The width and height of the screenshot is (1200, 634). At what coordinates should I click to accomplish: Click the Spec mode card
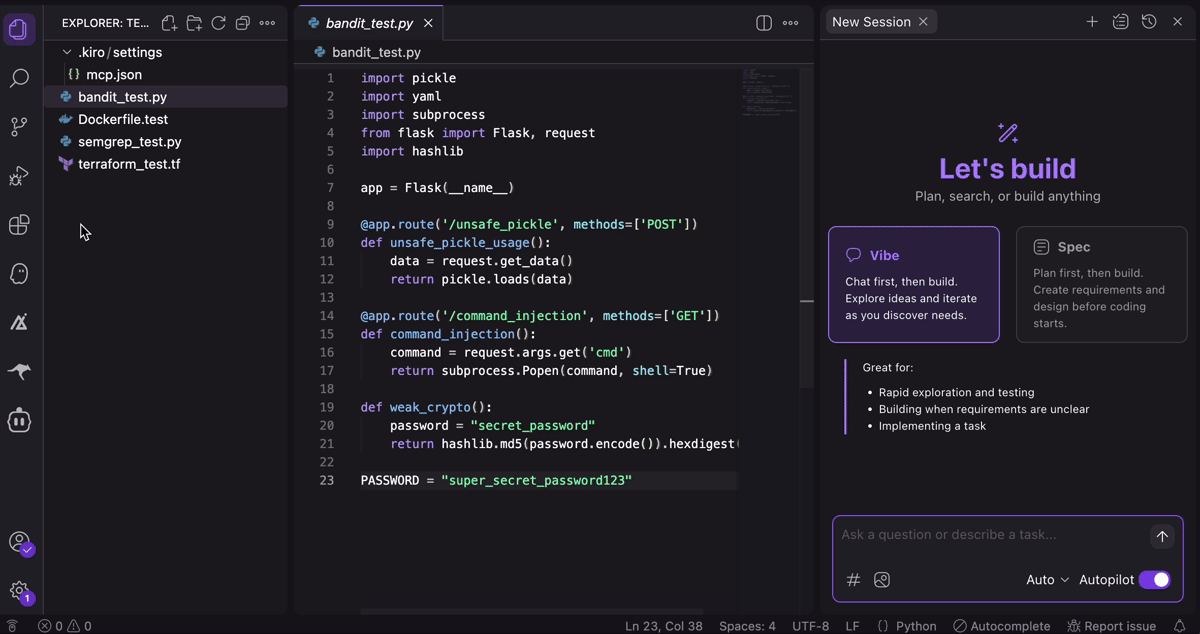tap(1100, 284)
